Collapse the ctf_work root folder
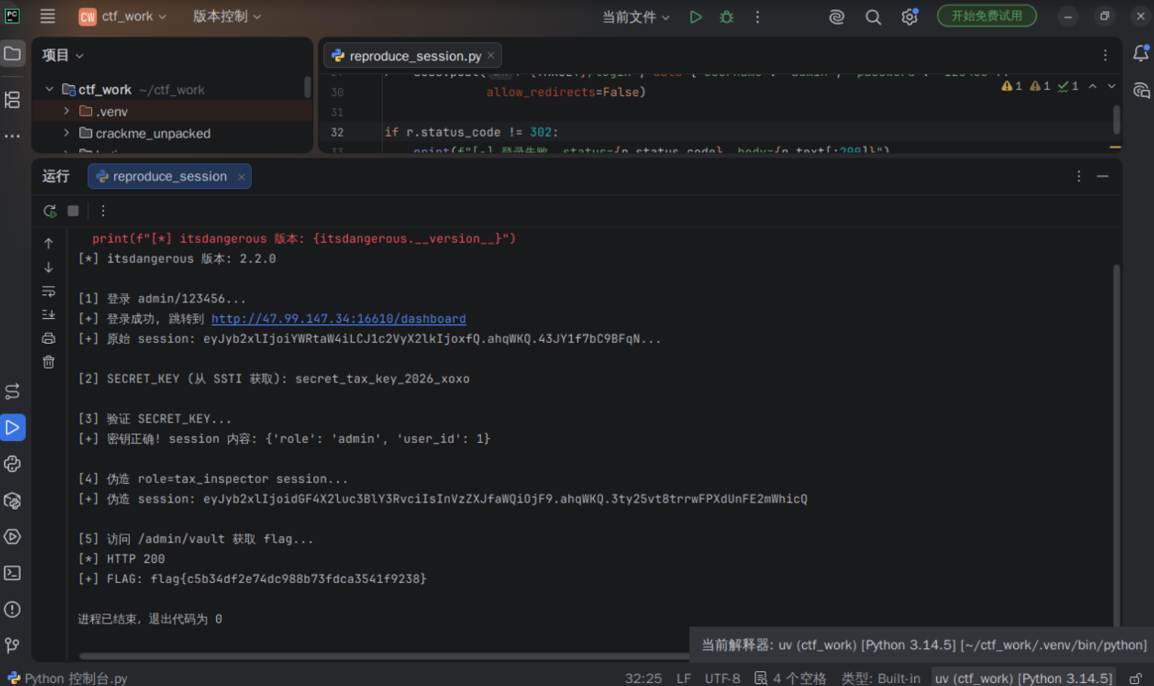 [49, 89]
